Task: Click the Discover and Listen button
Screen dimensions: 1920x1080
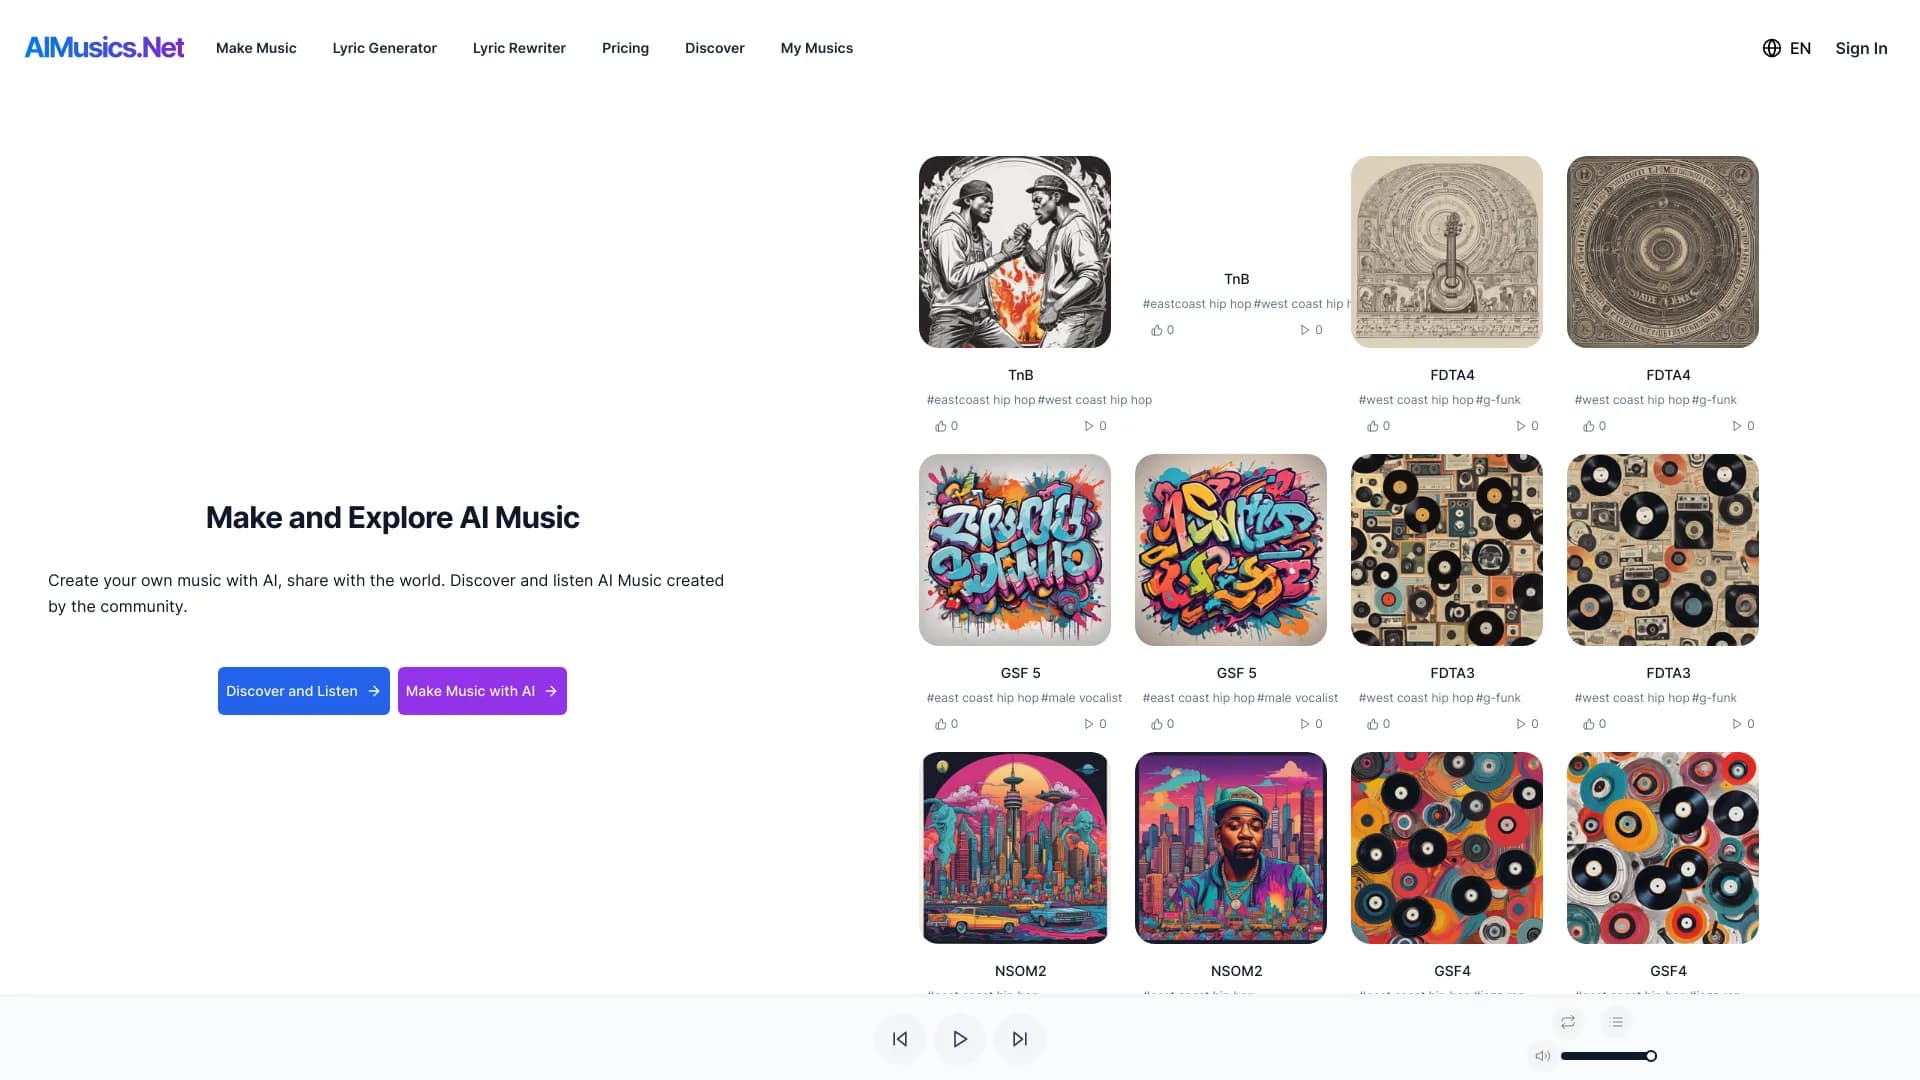Action: point(303,690)
